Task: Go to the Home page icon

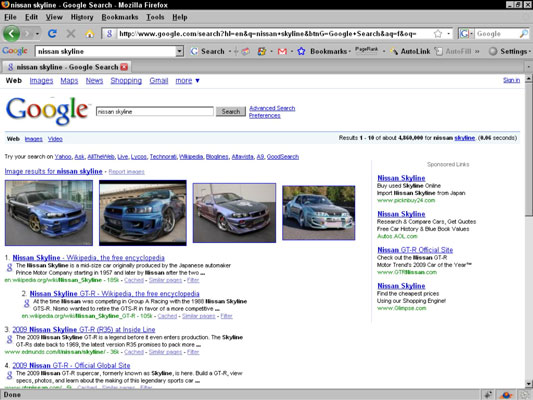Action: point(90,34)
